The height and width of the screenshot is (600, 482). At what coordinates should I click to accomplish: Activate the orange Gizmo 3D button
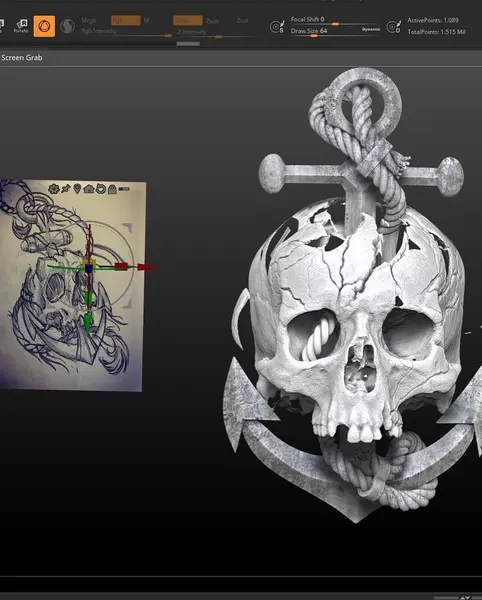coord(44,26)
